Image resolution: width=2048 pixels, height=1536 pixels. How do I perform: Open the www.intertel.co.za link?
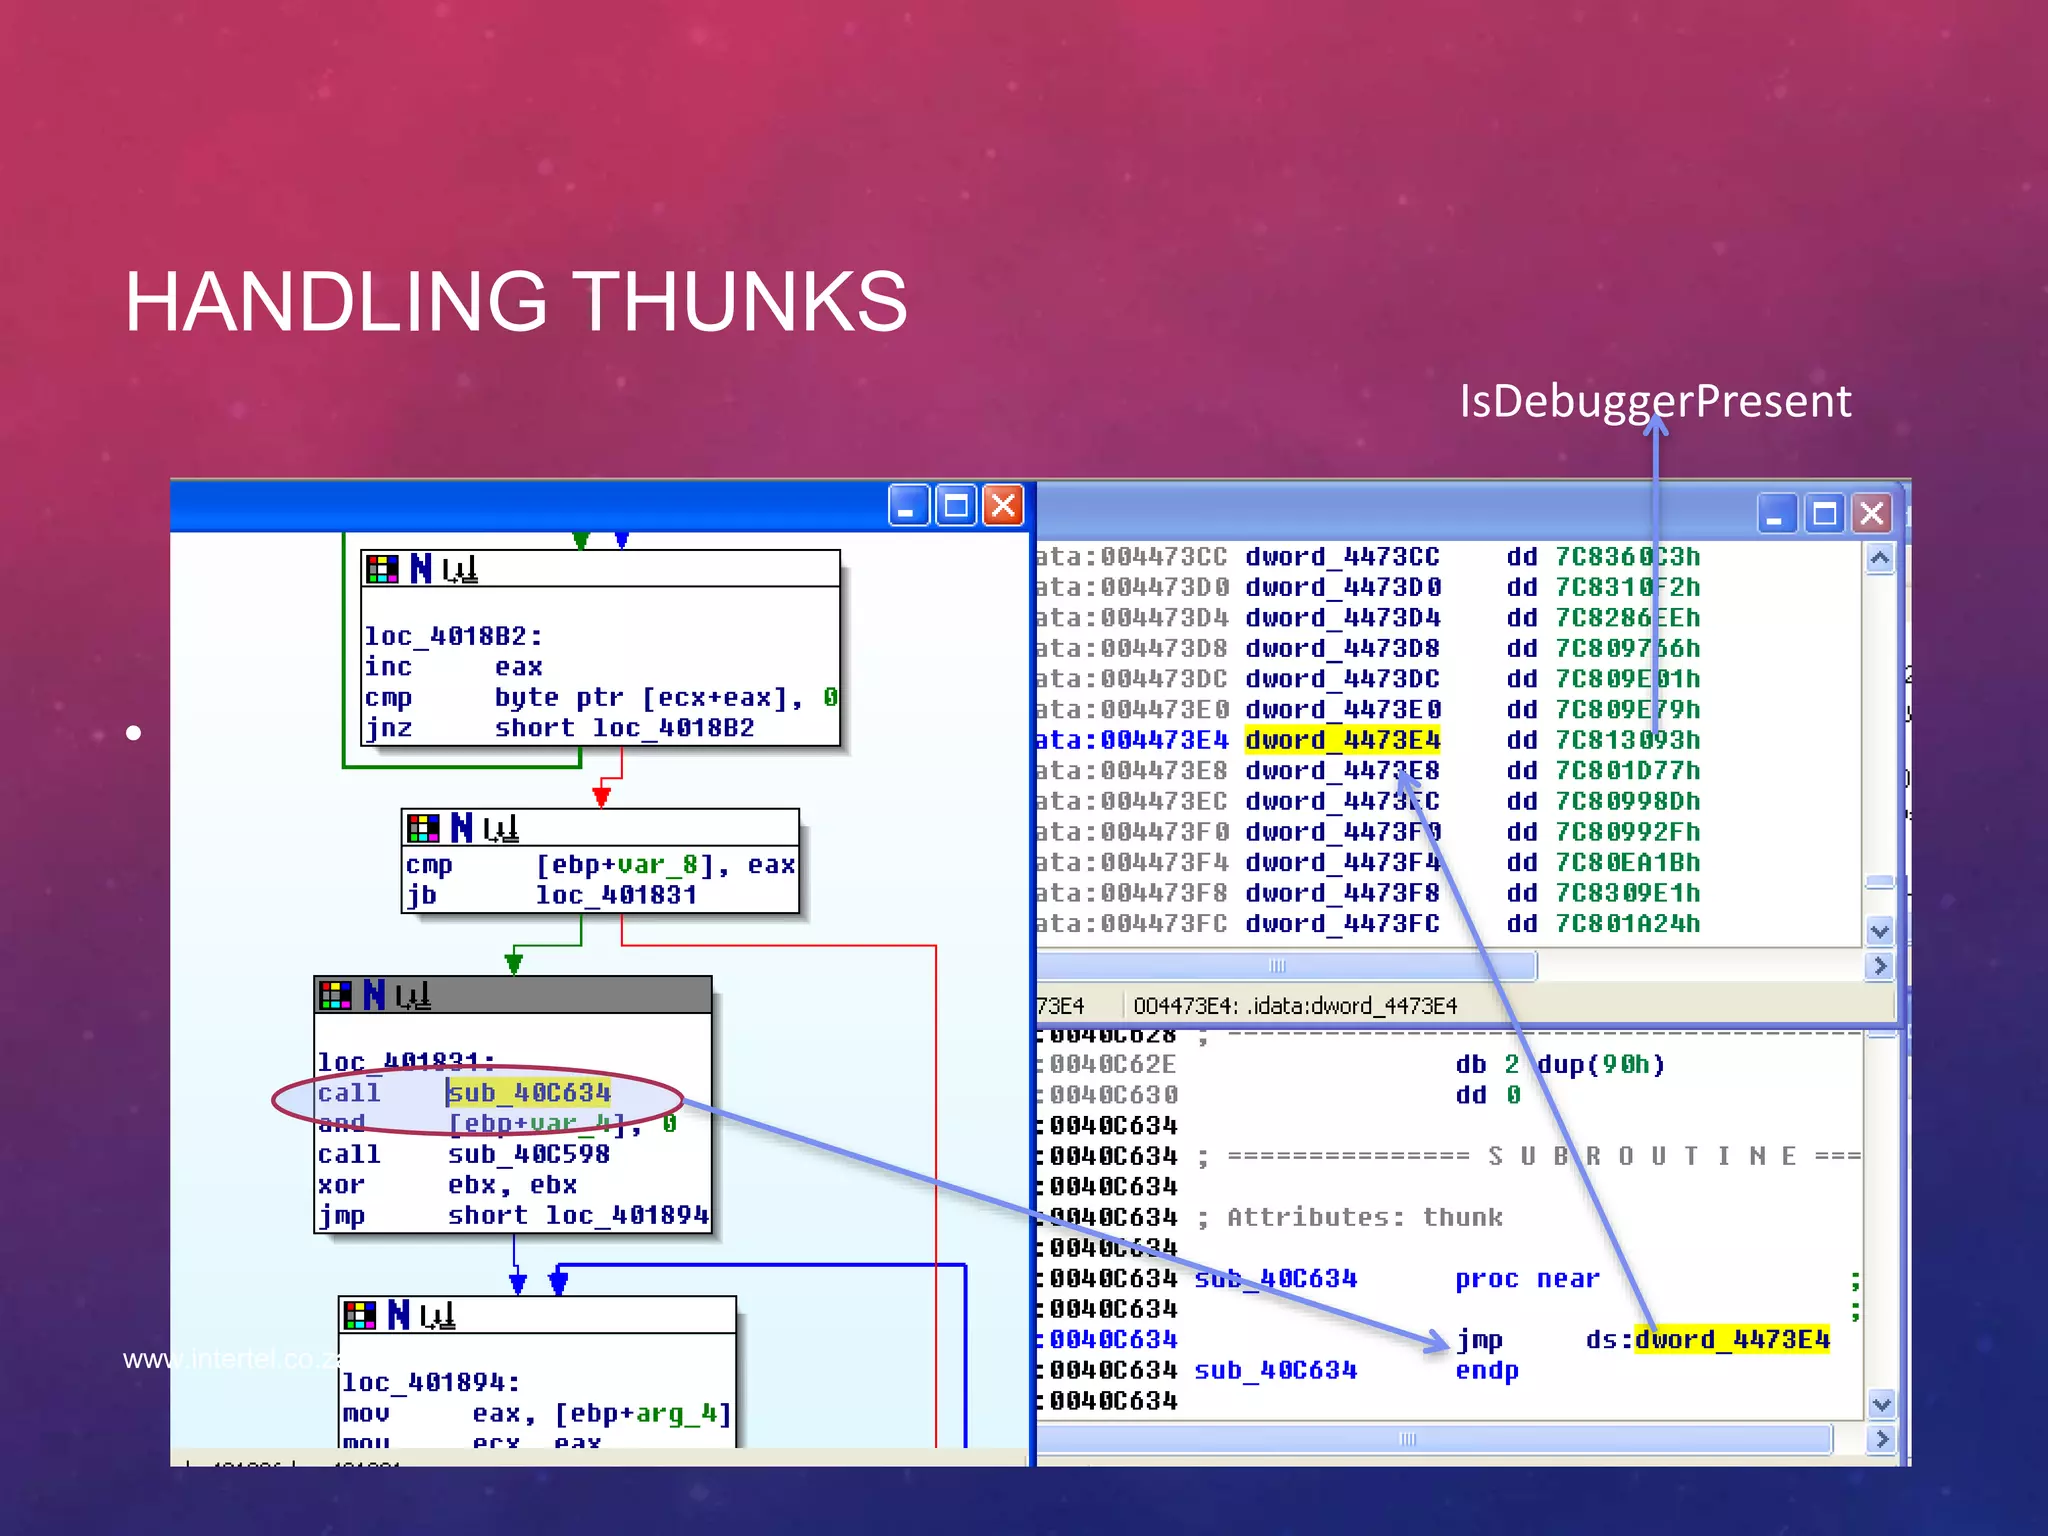(x=233, y=1358)
